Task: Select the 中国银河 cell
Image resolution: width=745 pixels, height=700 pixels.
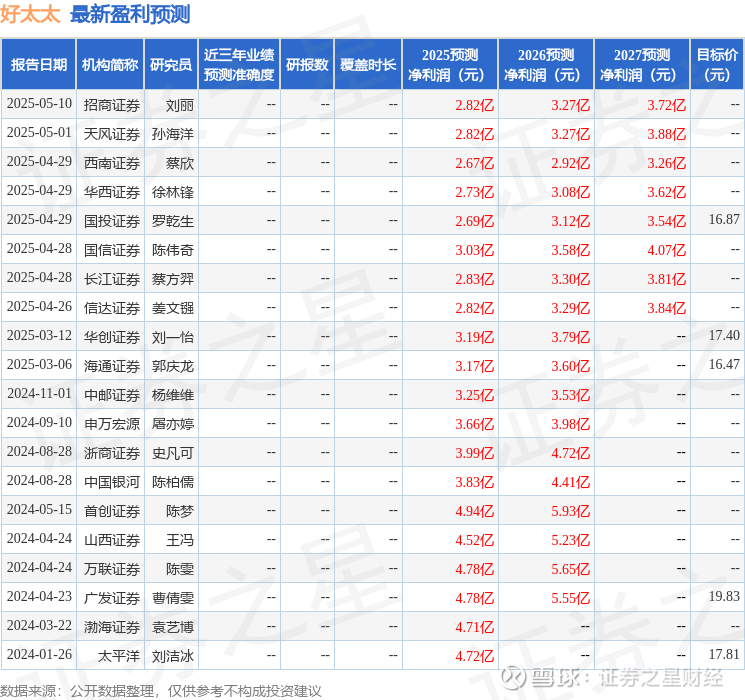Action: point(112,482)
